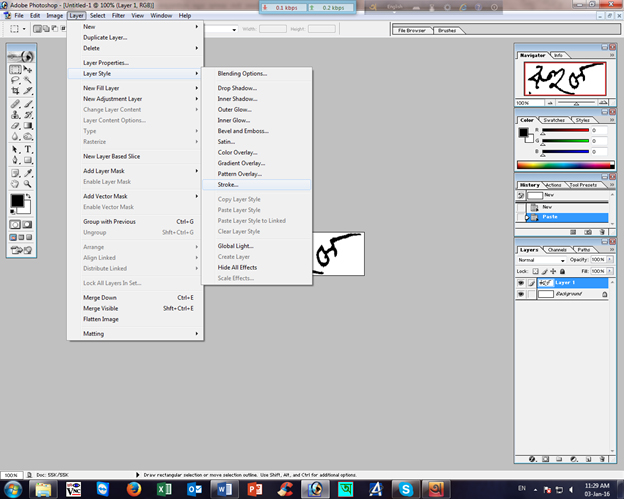The image size is (624, 499).
Task: Toggle Lock all padlock checkbox
Action: pos(562,271)
